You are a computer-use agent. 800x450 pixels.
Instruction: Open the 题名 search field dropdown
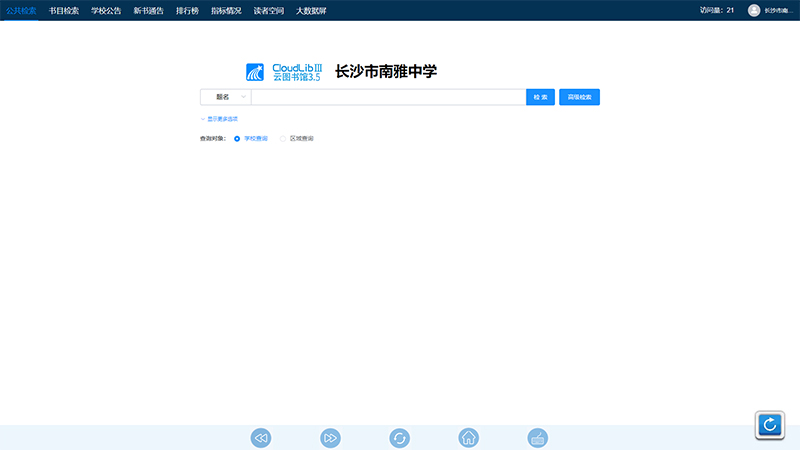(225, 97)
